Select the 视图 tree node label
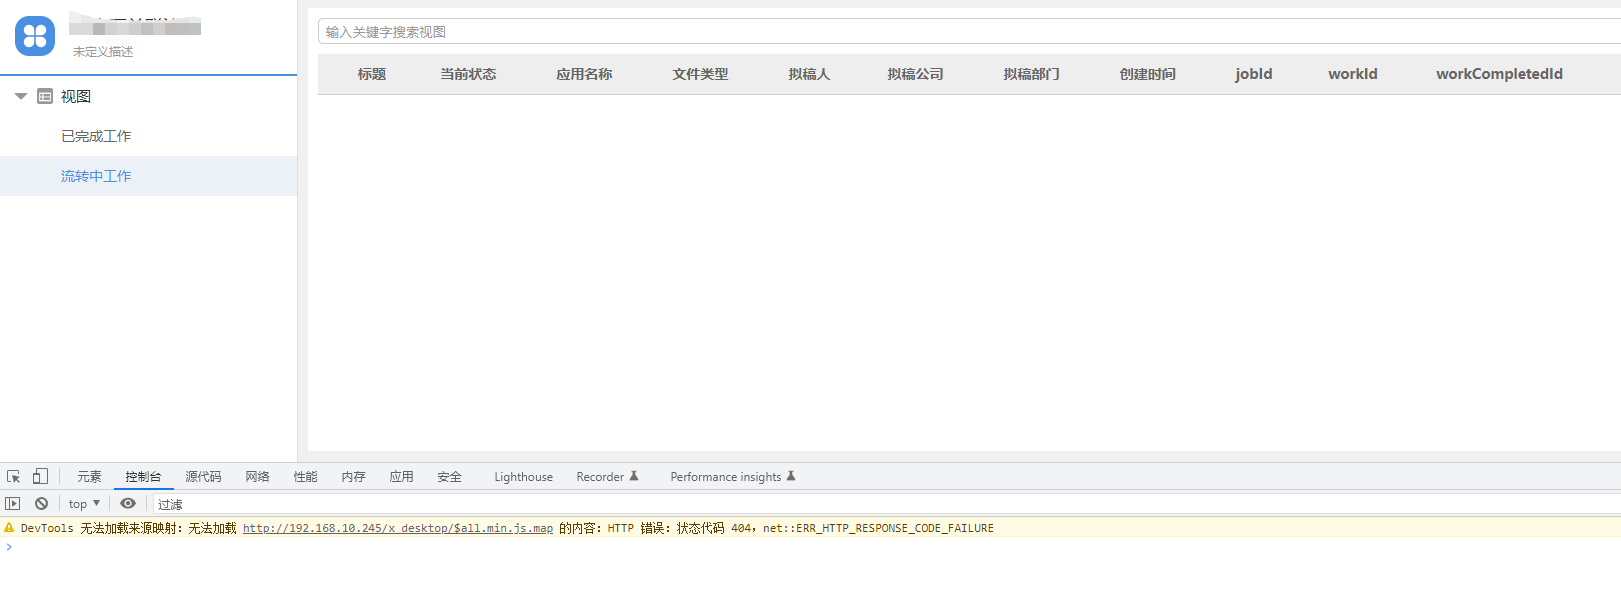Screen dimensions: 1621x598 [x=76, y=96]
